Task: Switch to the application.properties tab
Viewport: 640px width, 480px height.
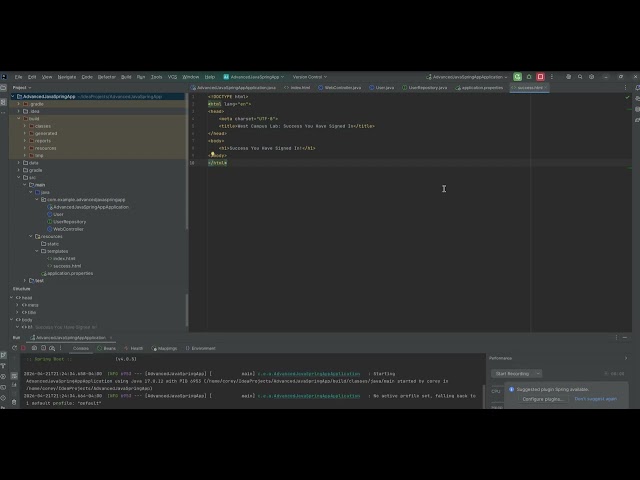Action: [479, 88]
